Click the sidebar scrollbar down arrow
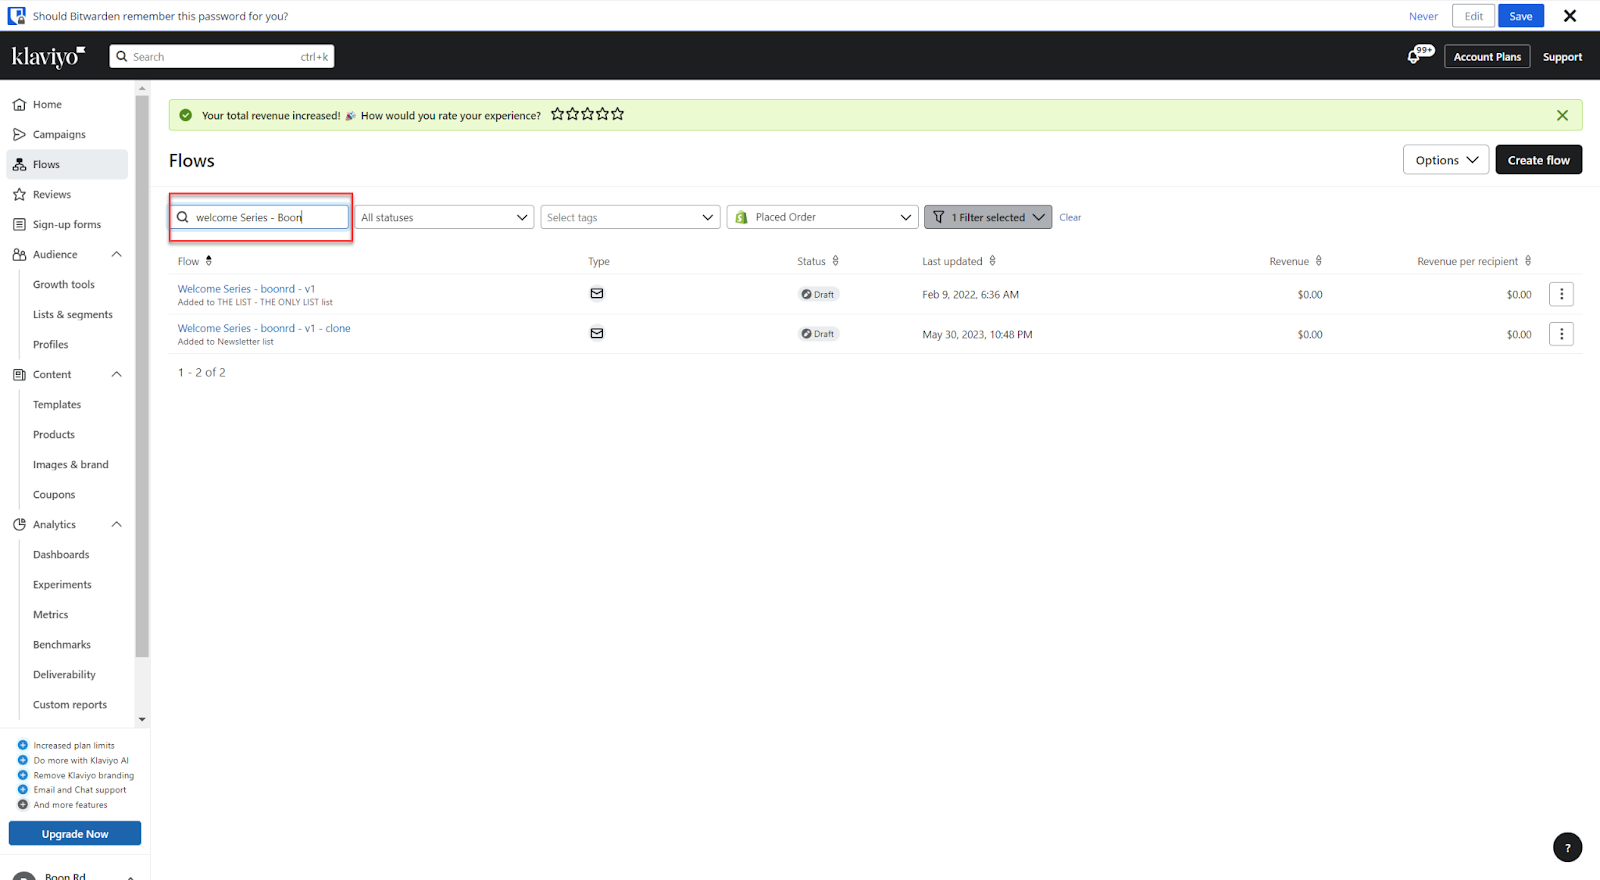The height and width of the screenshot is (880, 1600). tap(142, 719)
